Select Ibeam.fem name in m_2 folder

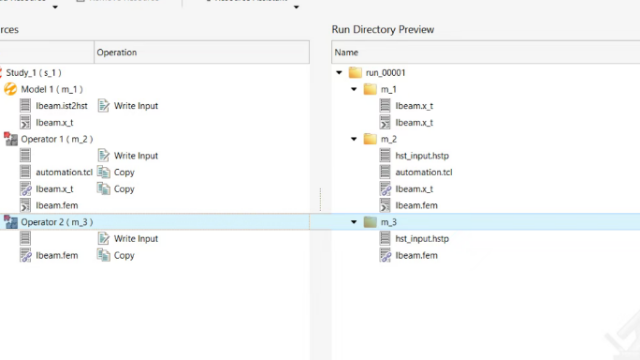pos(416,206)
